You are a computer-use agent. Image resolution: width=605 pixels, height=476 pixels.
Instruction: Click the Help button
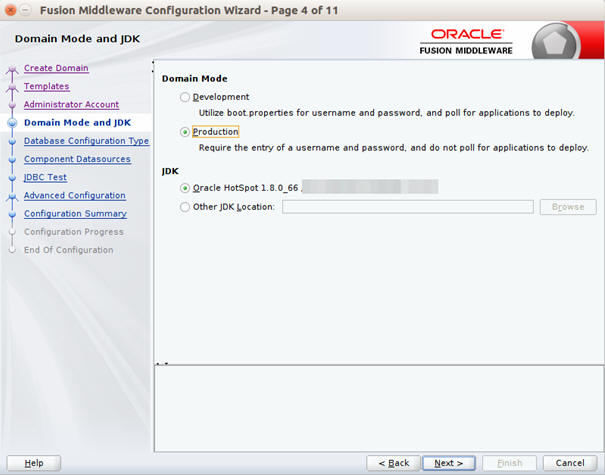[34, 463]
